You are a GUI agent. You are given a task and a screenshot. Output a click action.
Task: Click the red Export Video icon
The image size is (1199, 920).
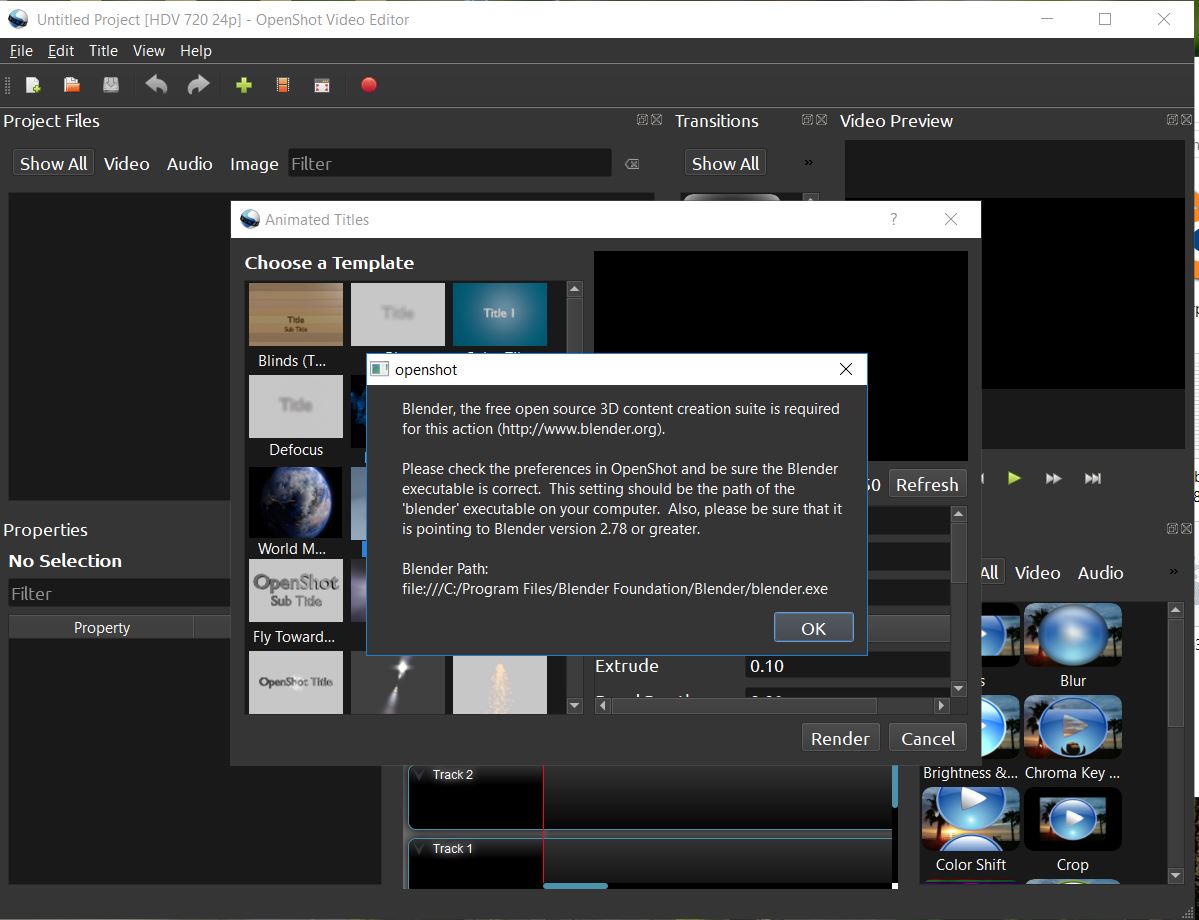[368, 85]
